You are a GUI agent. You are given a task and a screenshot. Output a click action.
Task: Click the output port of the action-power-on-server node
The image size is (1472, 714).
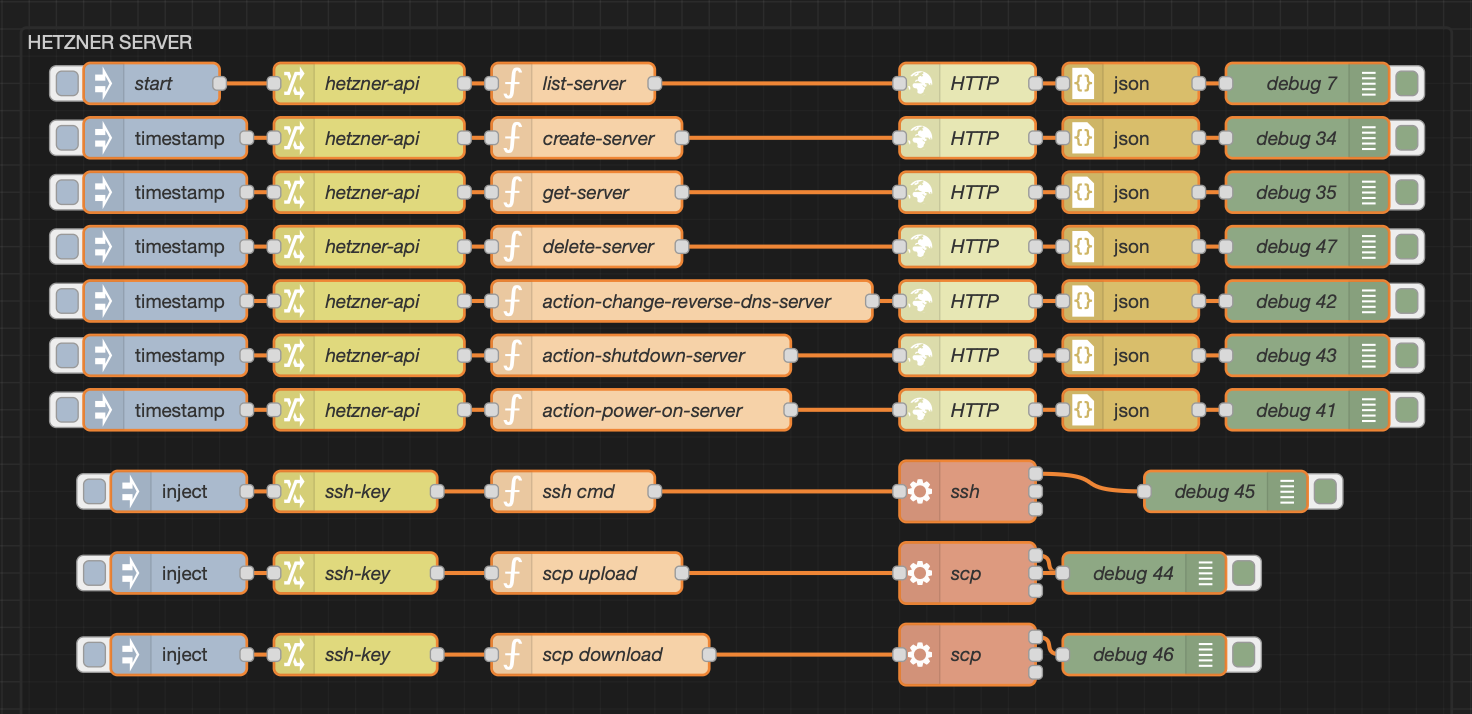pyautogui.click(x=791, y=410)
